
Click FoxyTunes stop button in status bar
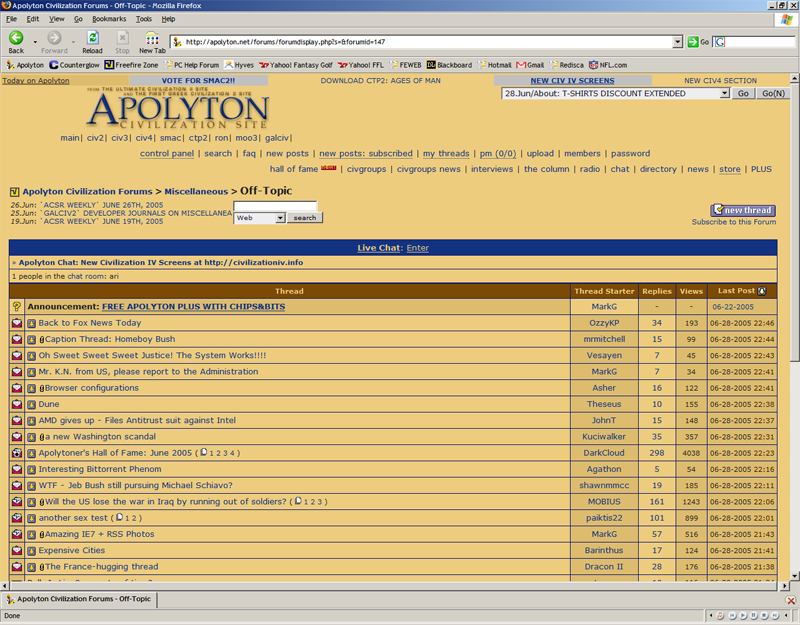click(764, 615)
